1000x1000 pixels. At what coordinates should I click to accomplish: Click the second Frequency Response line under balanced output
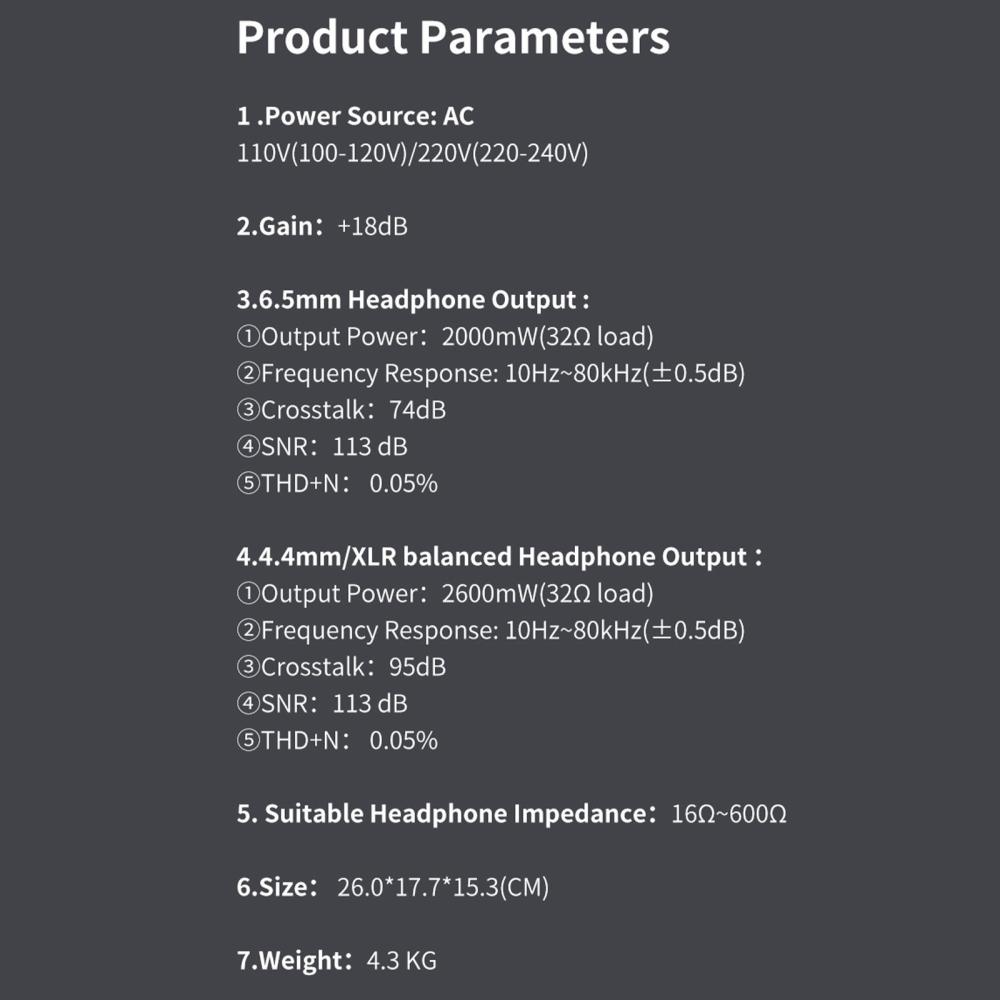click(x=490, y=631)
